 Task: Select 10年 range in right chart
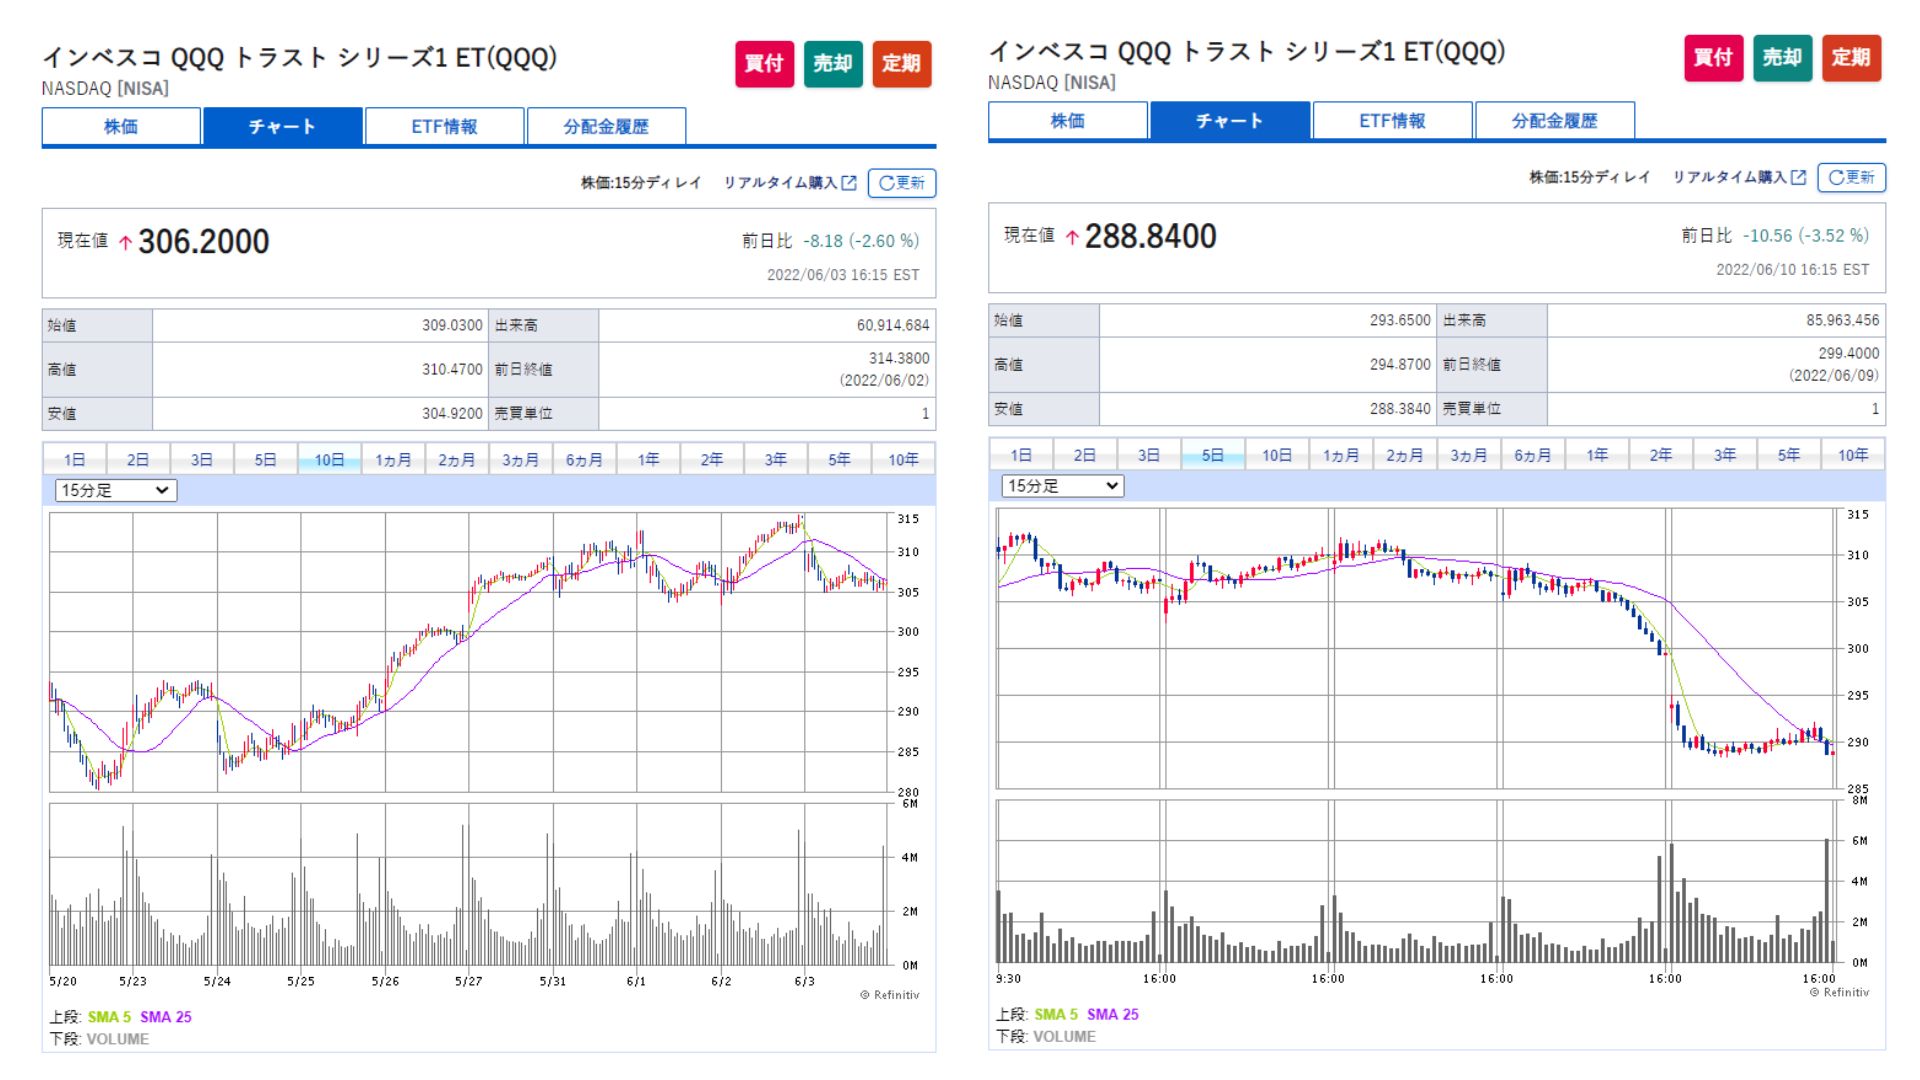[1853, 455]
